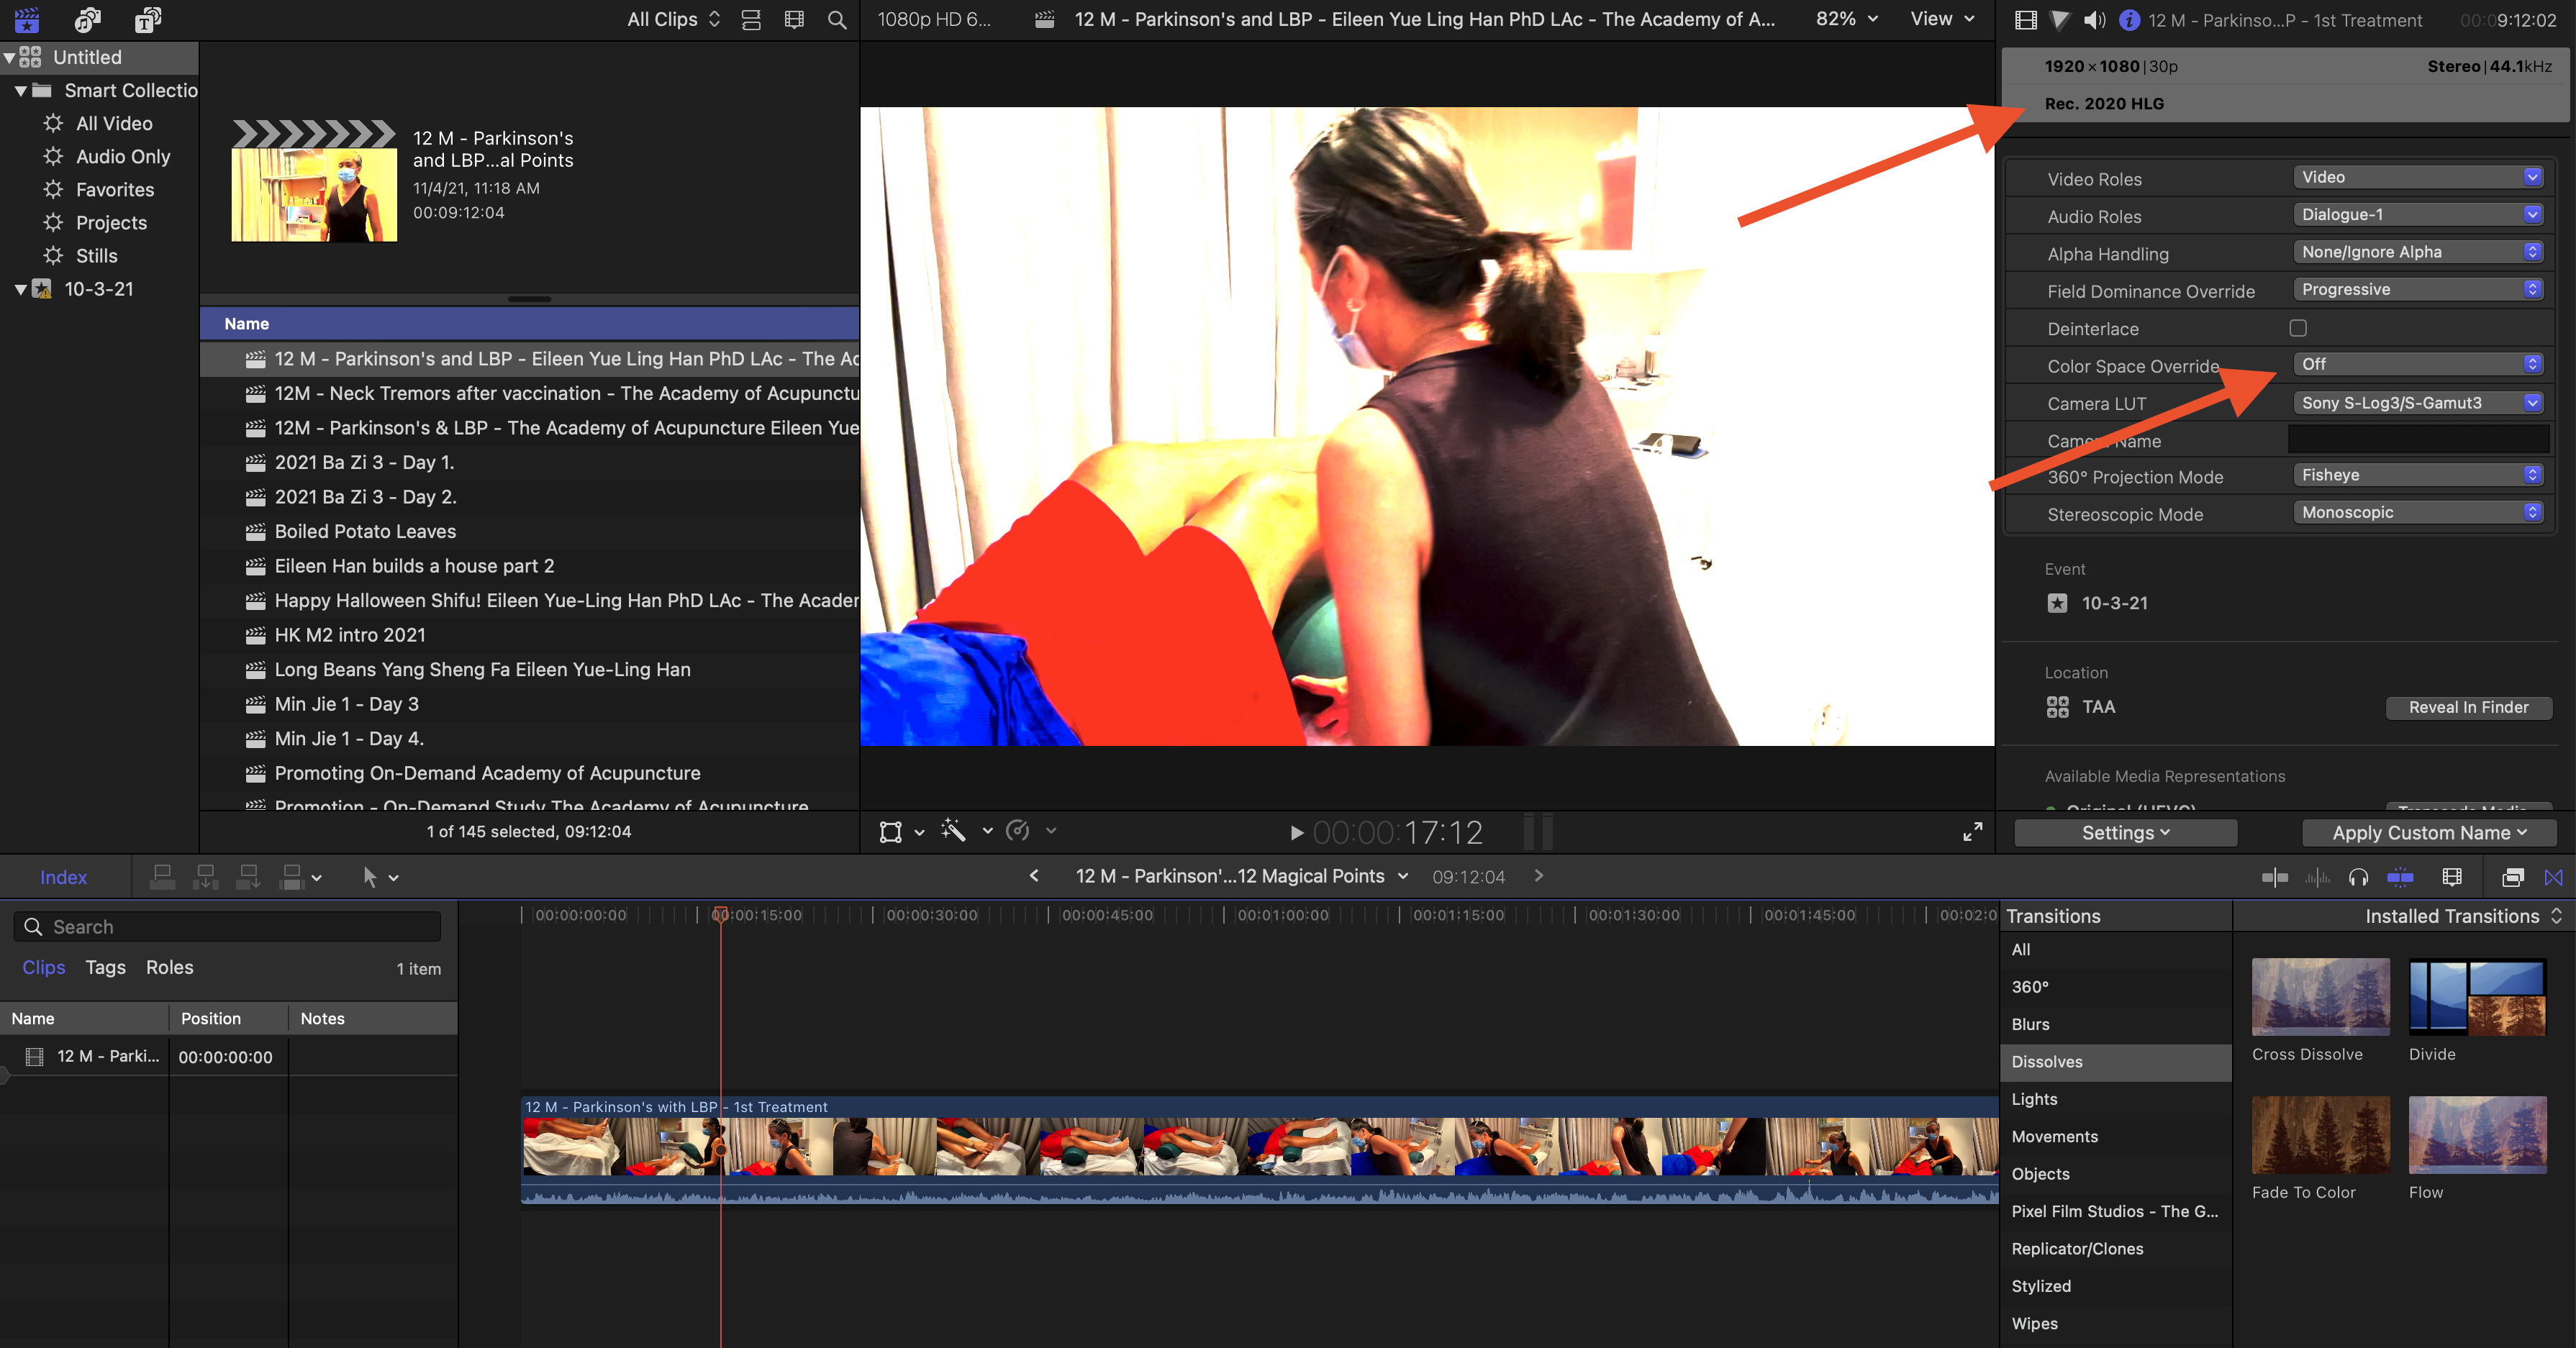Screen dimensions: 2576x1348
Task: Click the Reveal In Finder button
Action: [2468, 707]
